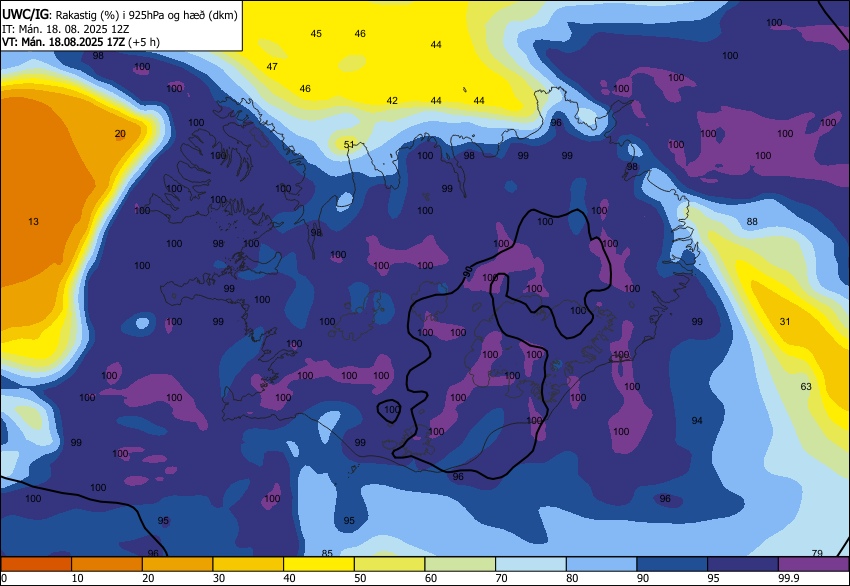Click the legend tick label 99.9
850x586 pixels.
click(789, 578)
